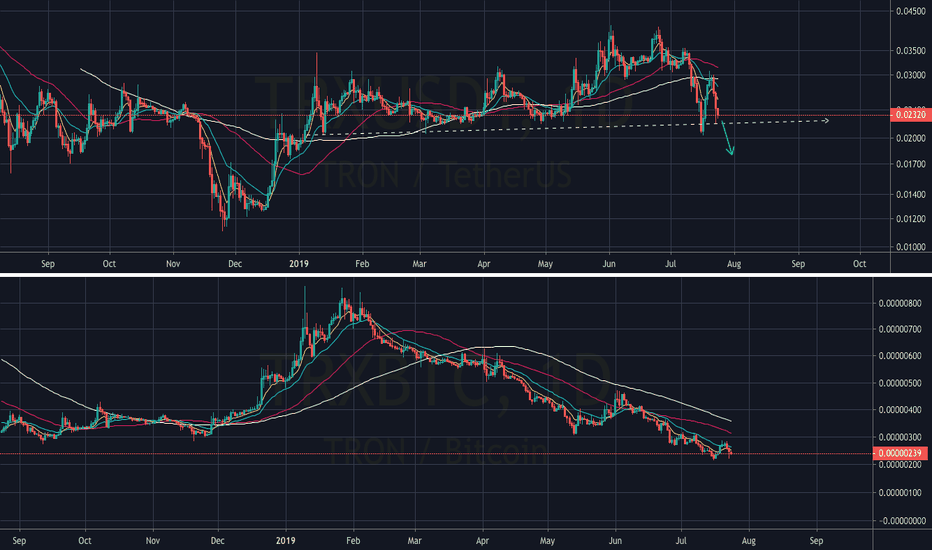Click the 0.00000300 price axis label
The width and height of the screenshot is (932, 550).
[900, 437]
